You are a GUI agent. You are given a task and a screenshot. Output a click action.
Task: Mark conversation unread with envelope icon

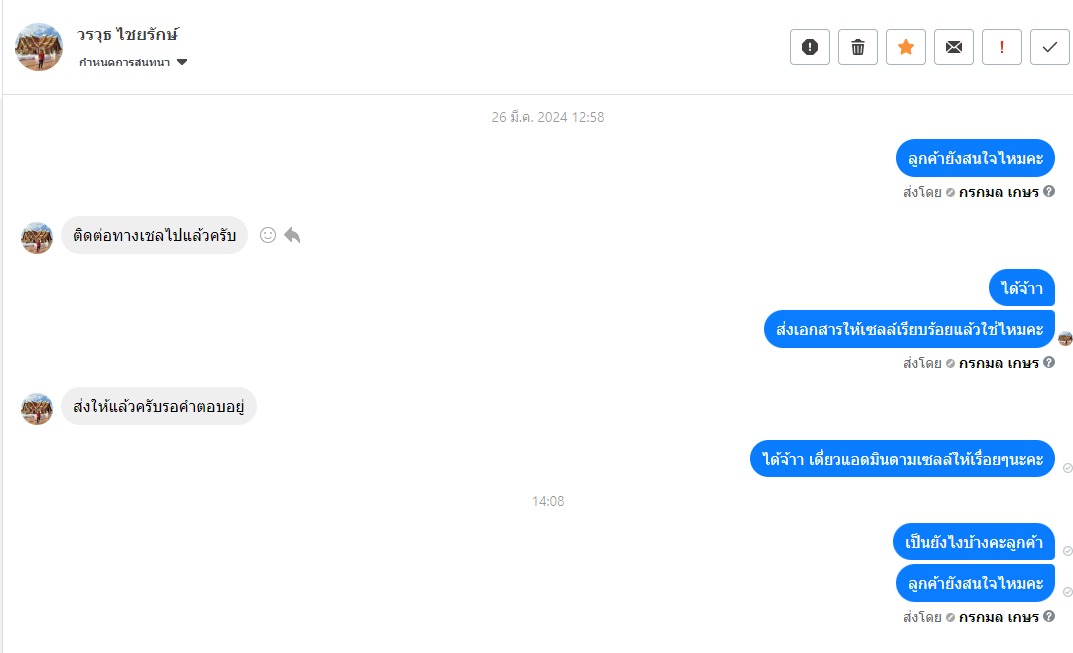click(953, 47)
